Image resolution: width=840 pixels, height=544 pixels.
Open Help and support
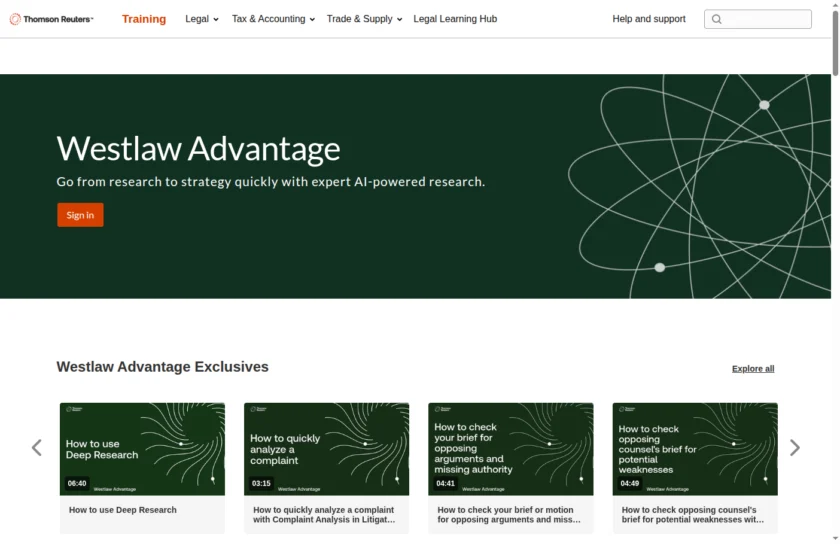click(x=649, y=19)
